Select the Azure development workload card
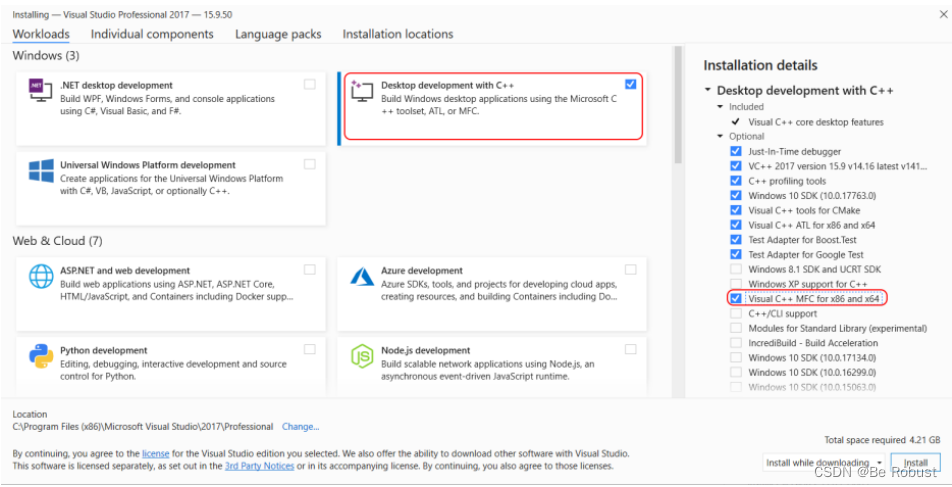952x487 pixels. [x=492, y=294]
